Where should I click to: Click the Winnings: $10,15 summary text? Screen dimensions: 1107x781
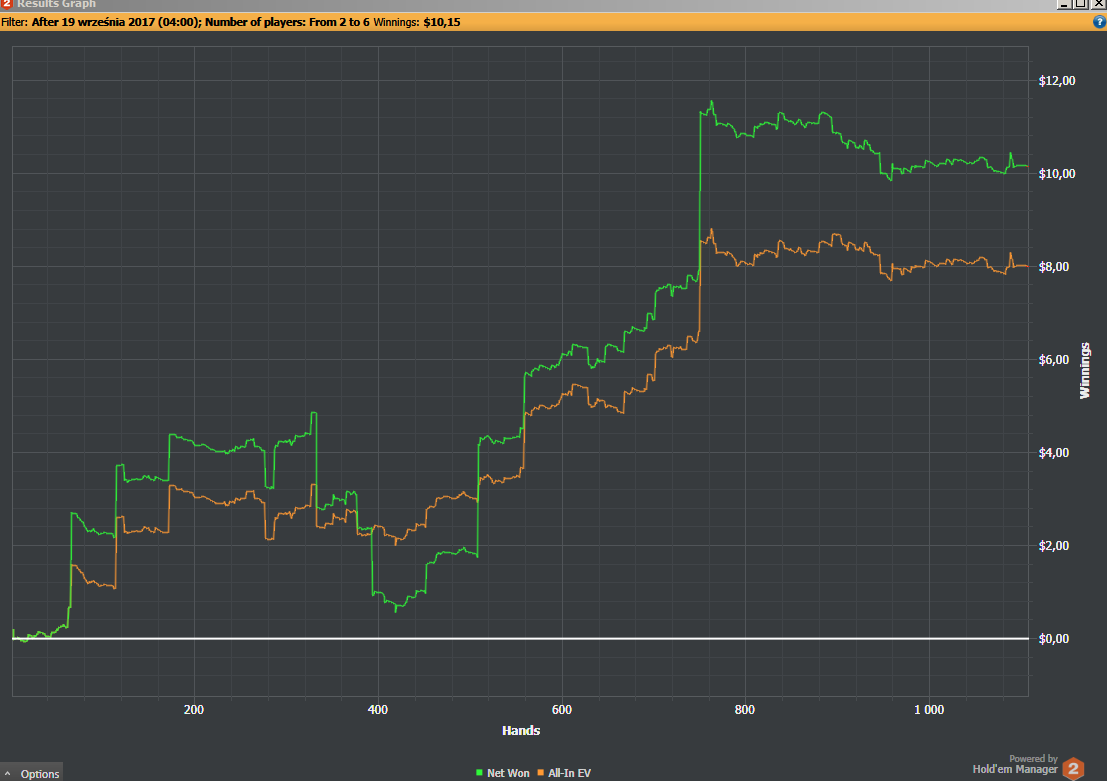(x=417, y=22)
